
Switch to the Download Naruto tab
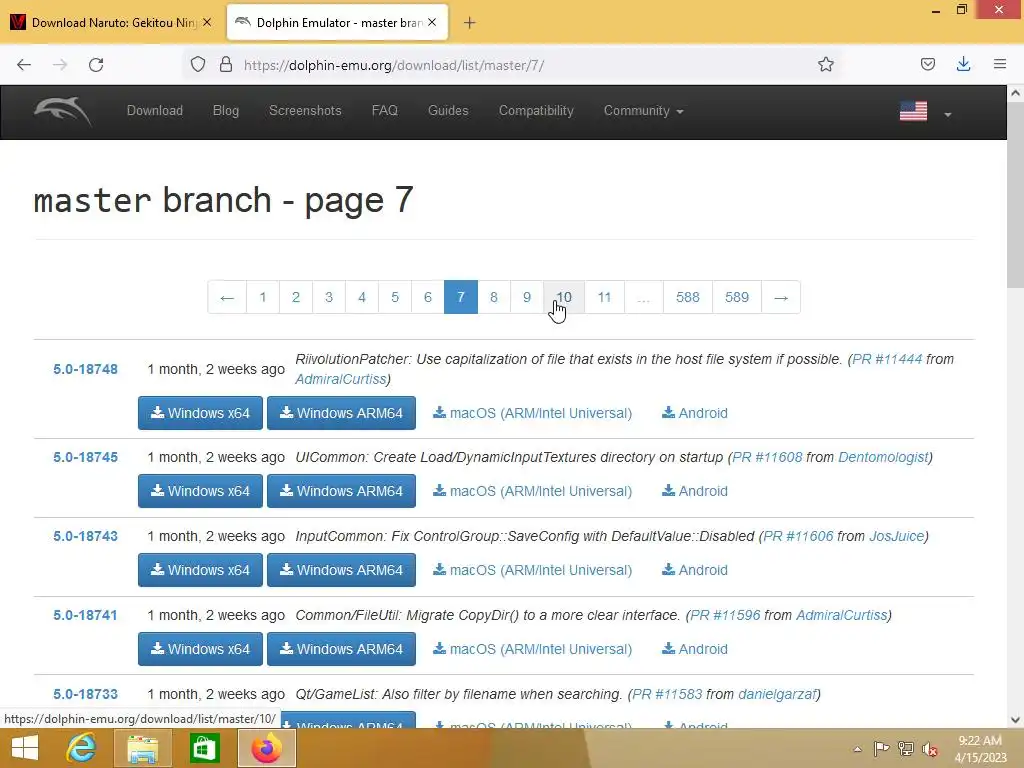pos(112,23)
